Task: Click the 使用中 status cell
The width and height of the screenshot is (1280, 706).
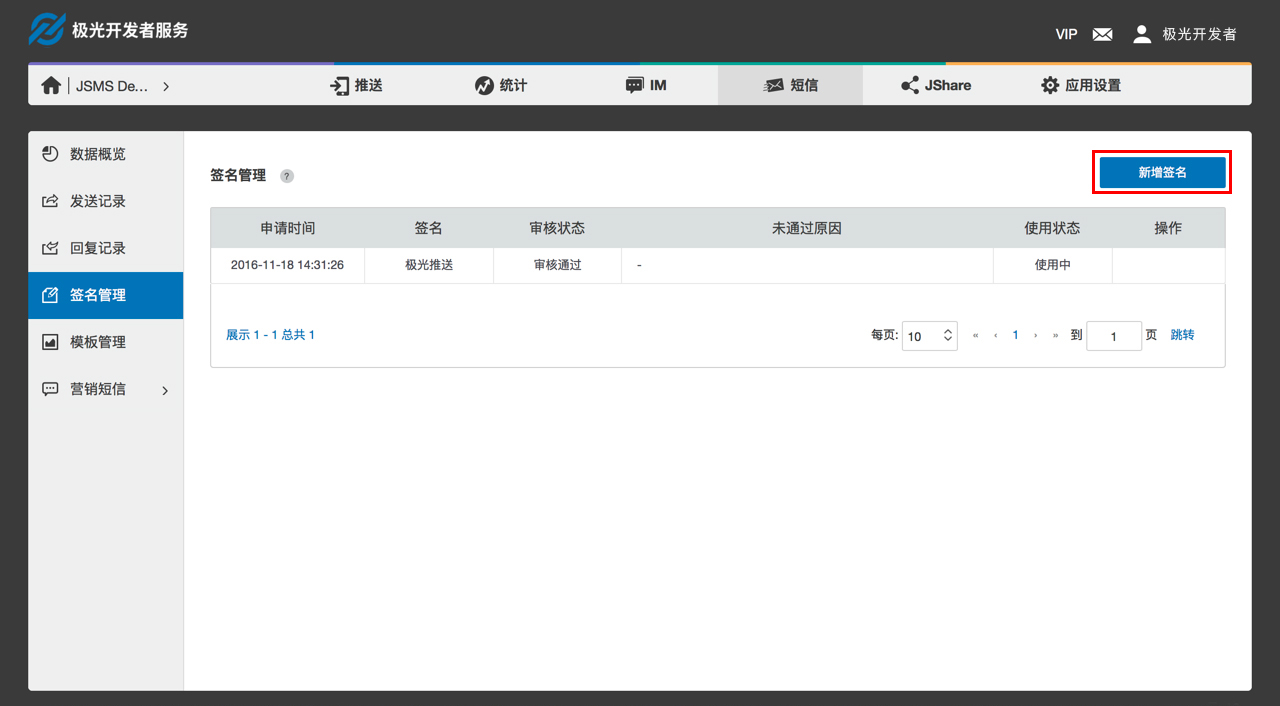Action: tap(1052, 265)
